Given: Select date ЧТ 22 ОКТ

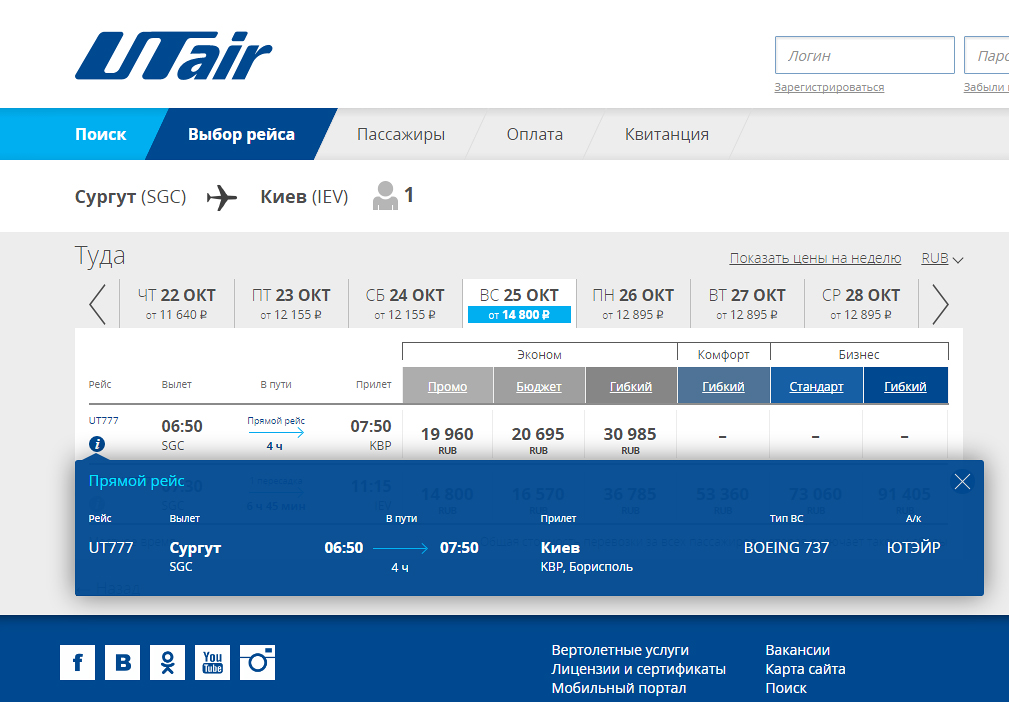Looking at the screenshot, I should tap(177, 304).
